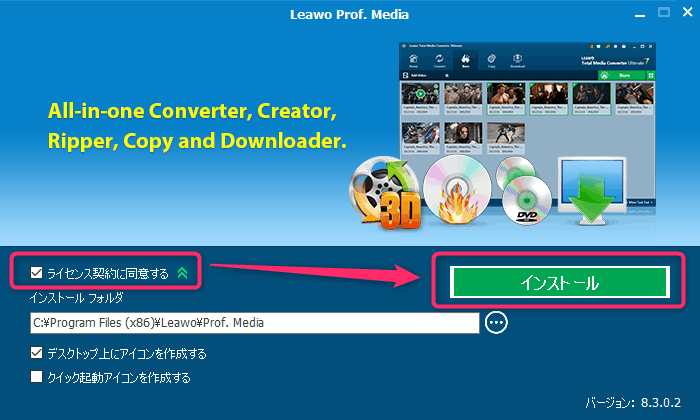Click the Copy icon in the preview screenshot
This screenshot has height=420, width=700.
click(491, 60)
